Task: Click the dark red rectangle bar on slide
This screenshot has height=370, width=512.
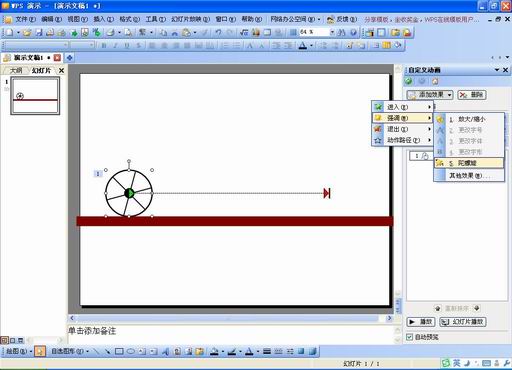Action: coord(235,221)
